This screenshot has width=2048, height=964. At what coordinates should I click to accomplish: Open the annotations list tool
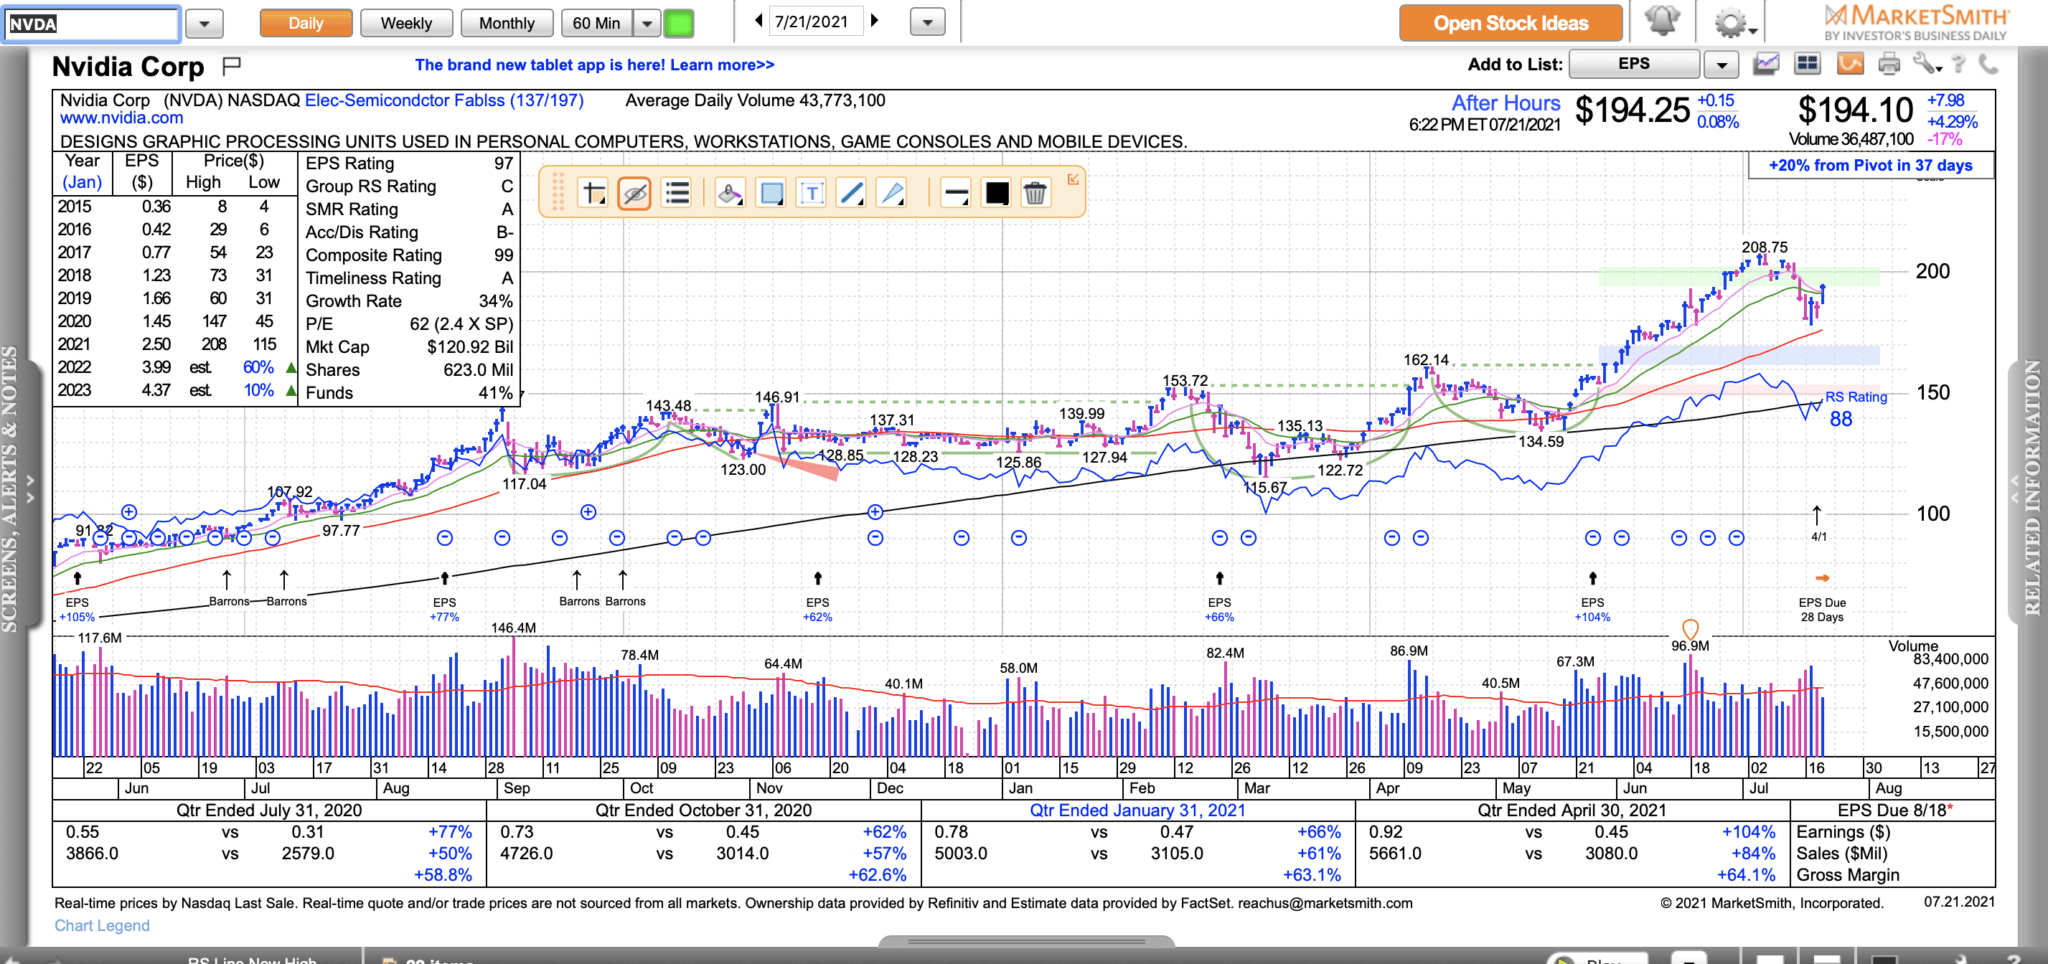tap(677, 193)
